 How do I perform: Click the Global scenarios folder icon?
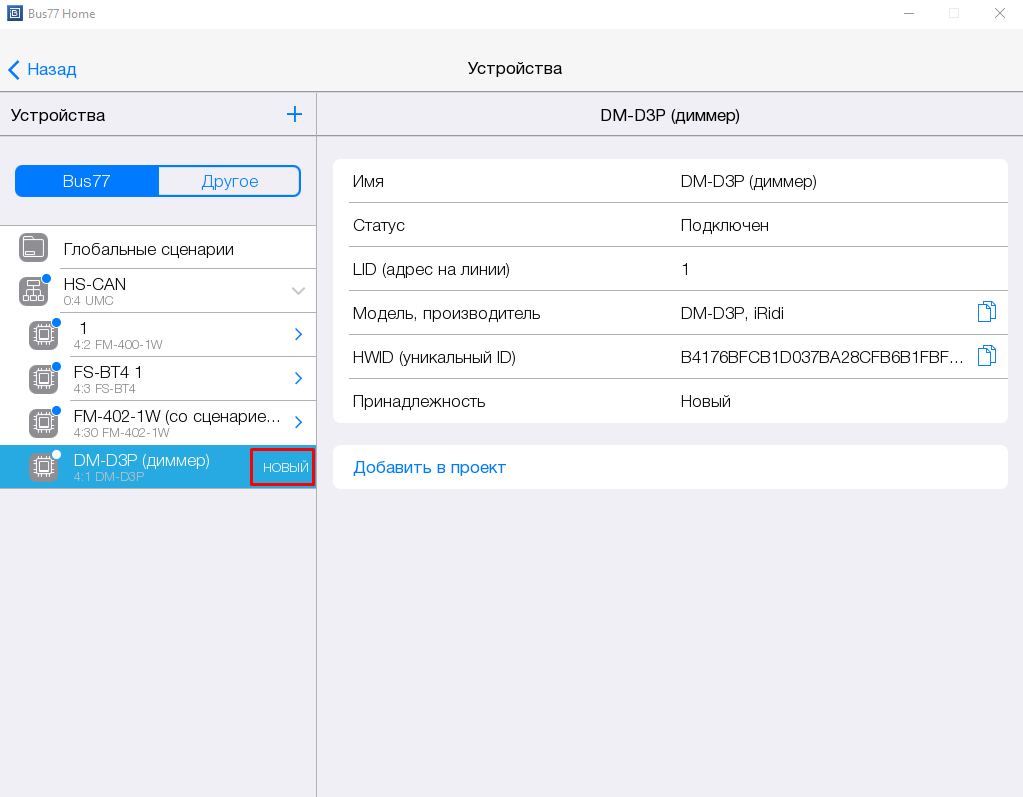pos(34,248)
